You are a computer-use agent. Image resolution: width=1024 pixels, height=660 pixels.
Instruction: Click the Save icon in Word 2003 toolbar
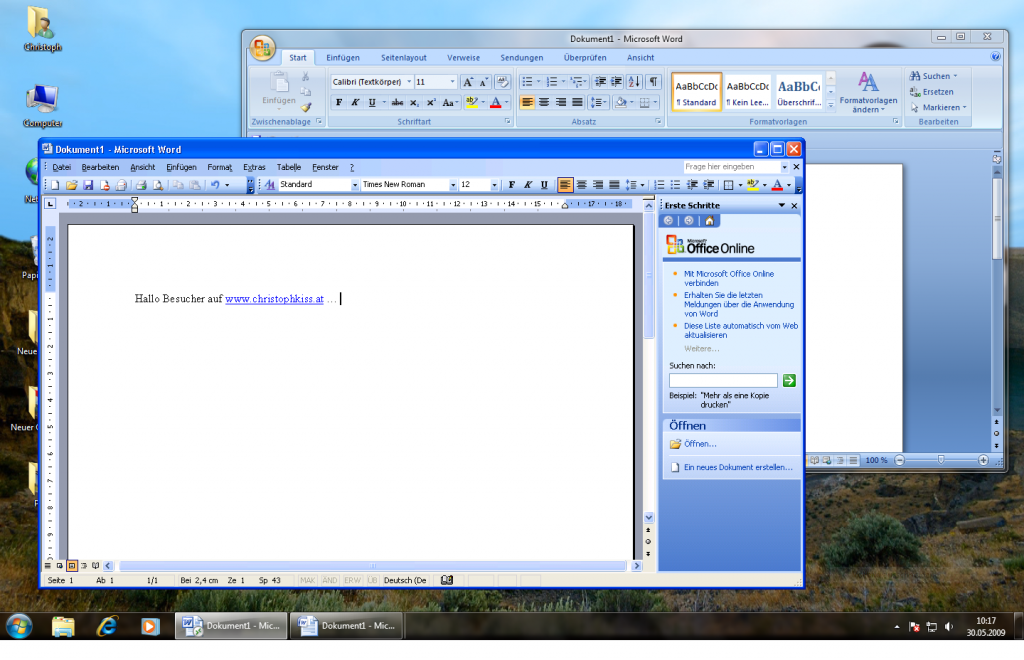(88, 185)
